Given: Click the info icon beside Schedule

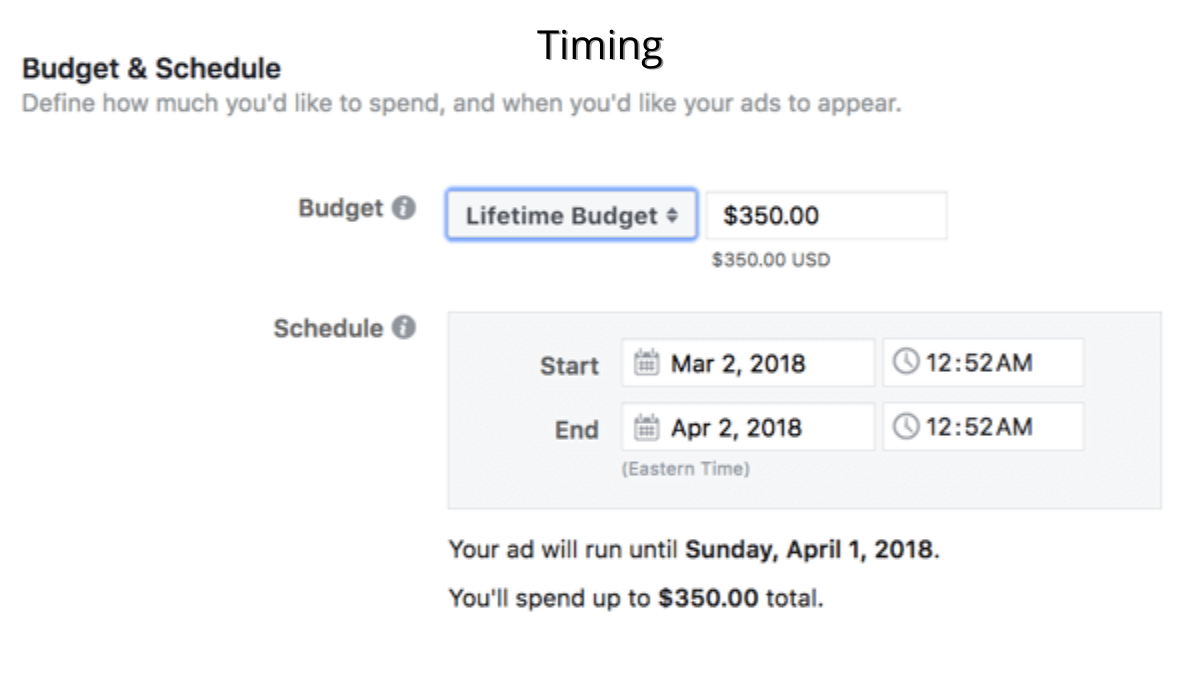Looking at the screenshot, I should coord(404,328).
